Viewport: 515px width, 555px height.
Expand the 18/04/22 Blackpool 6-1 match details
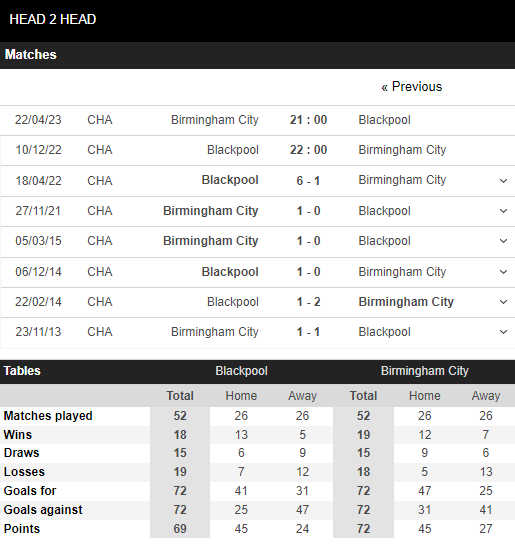pyautogui.click(x=503, y=181)
